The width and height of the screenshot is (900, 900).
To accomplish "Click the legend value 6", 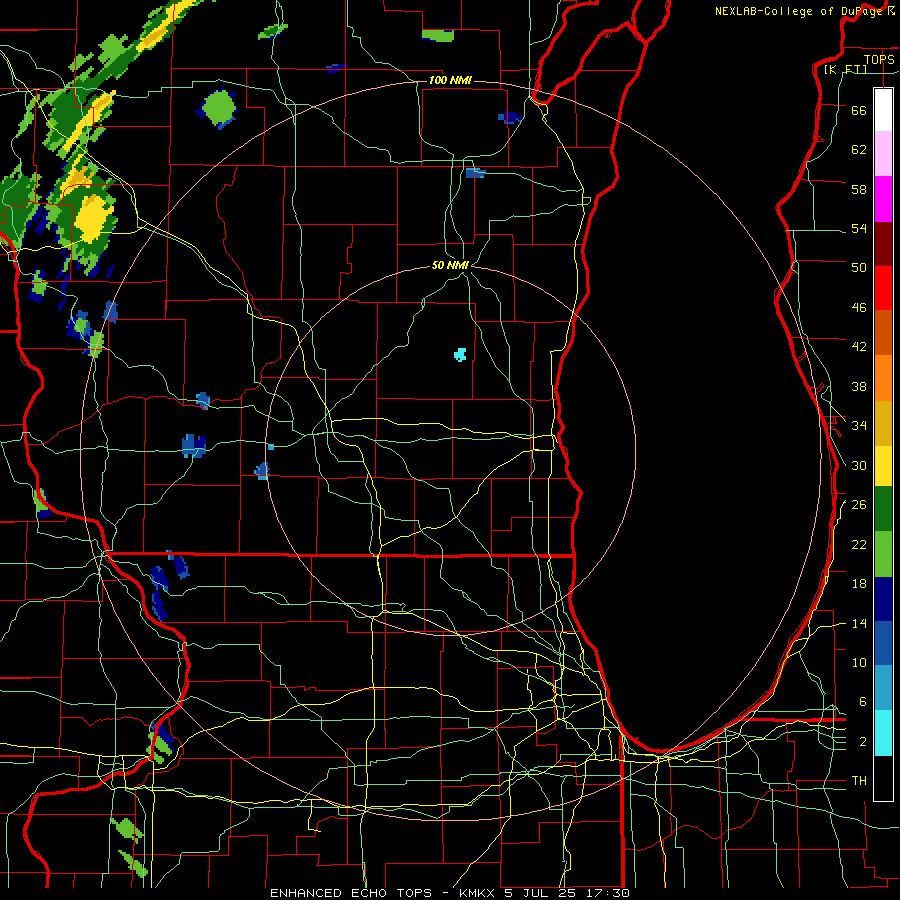I will (862, 702).
